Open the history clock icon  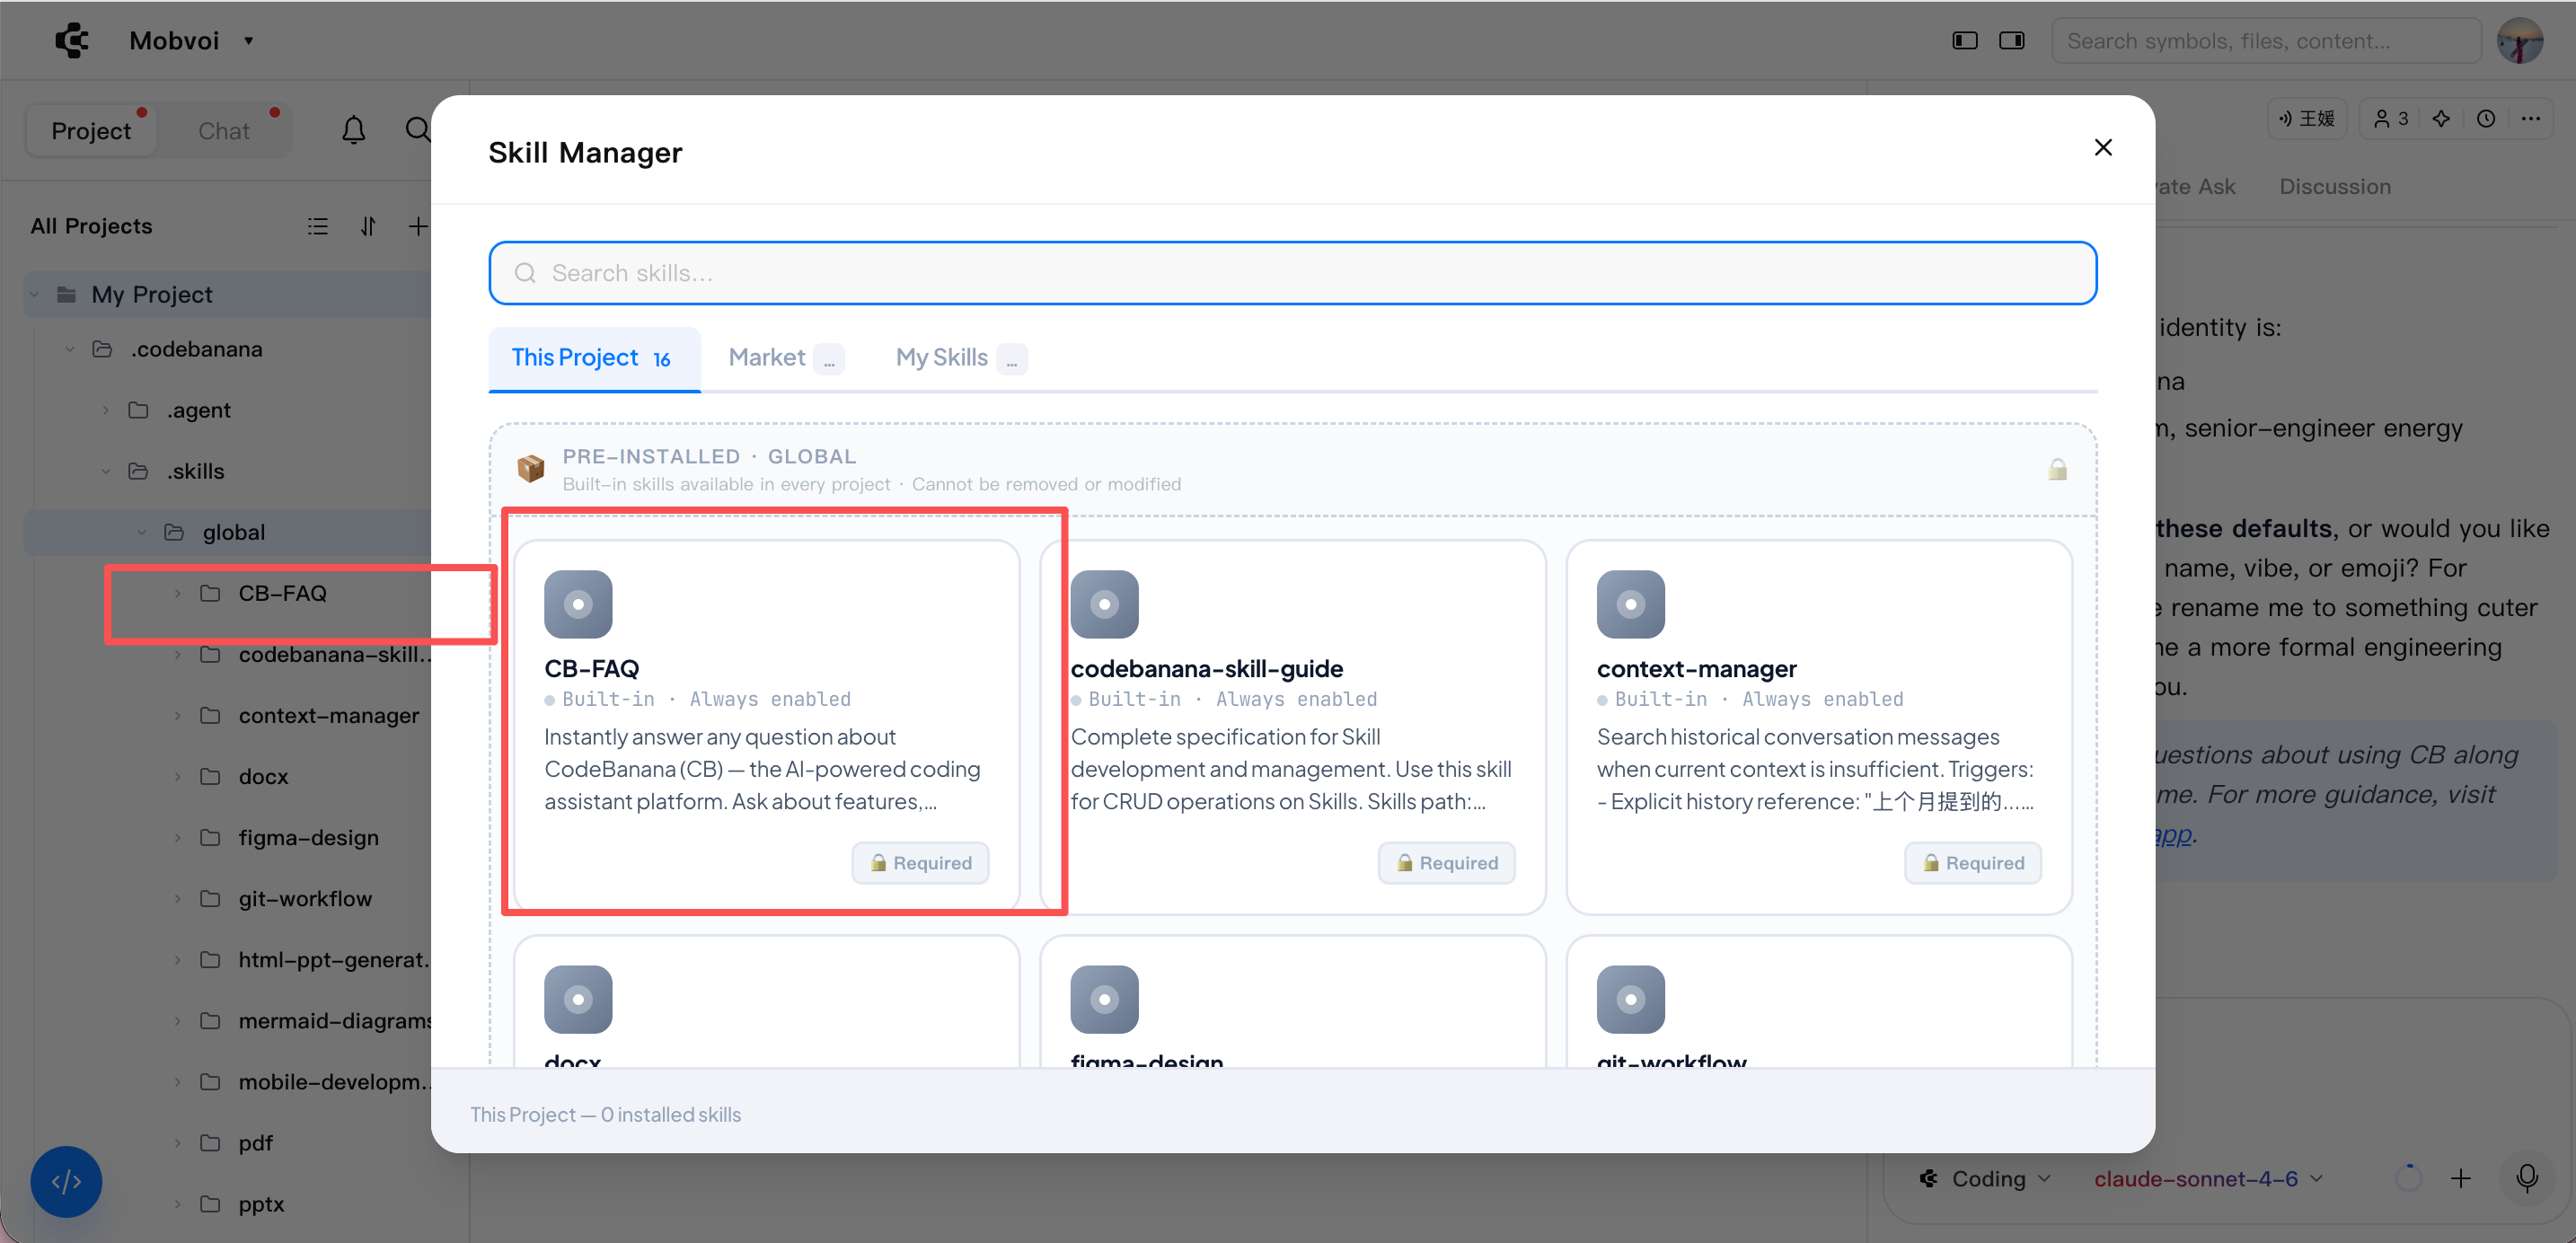click(x=2486, y=119)
